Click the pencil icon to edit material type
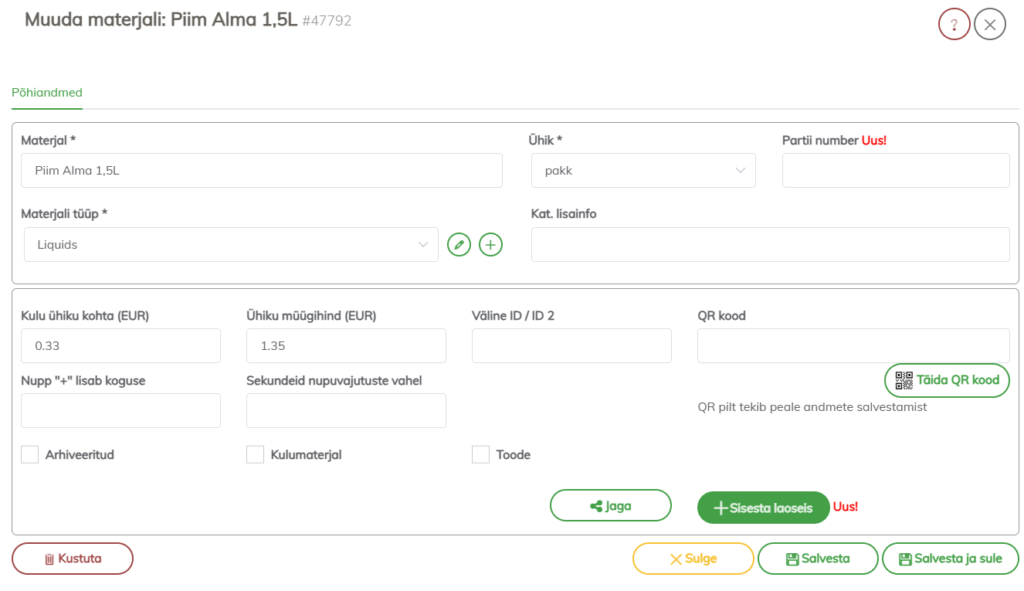 tap(459, 244)
